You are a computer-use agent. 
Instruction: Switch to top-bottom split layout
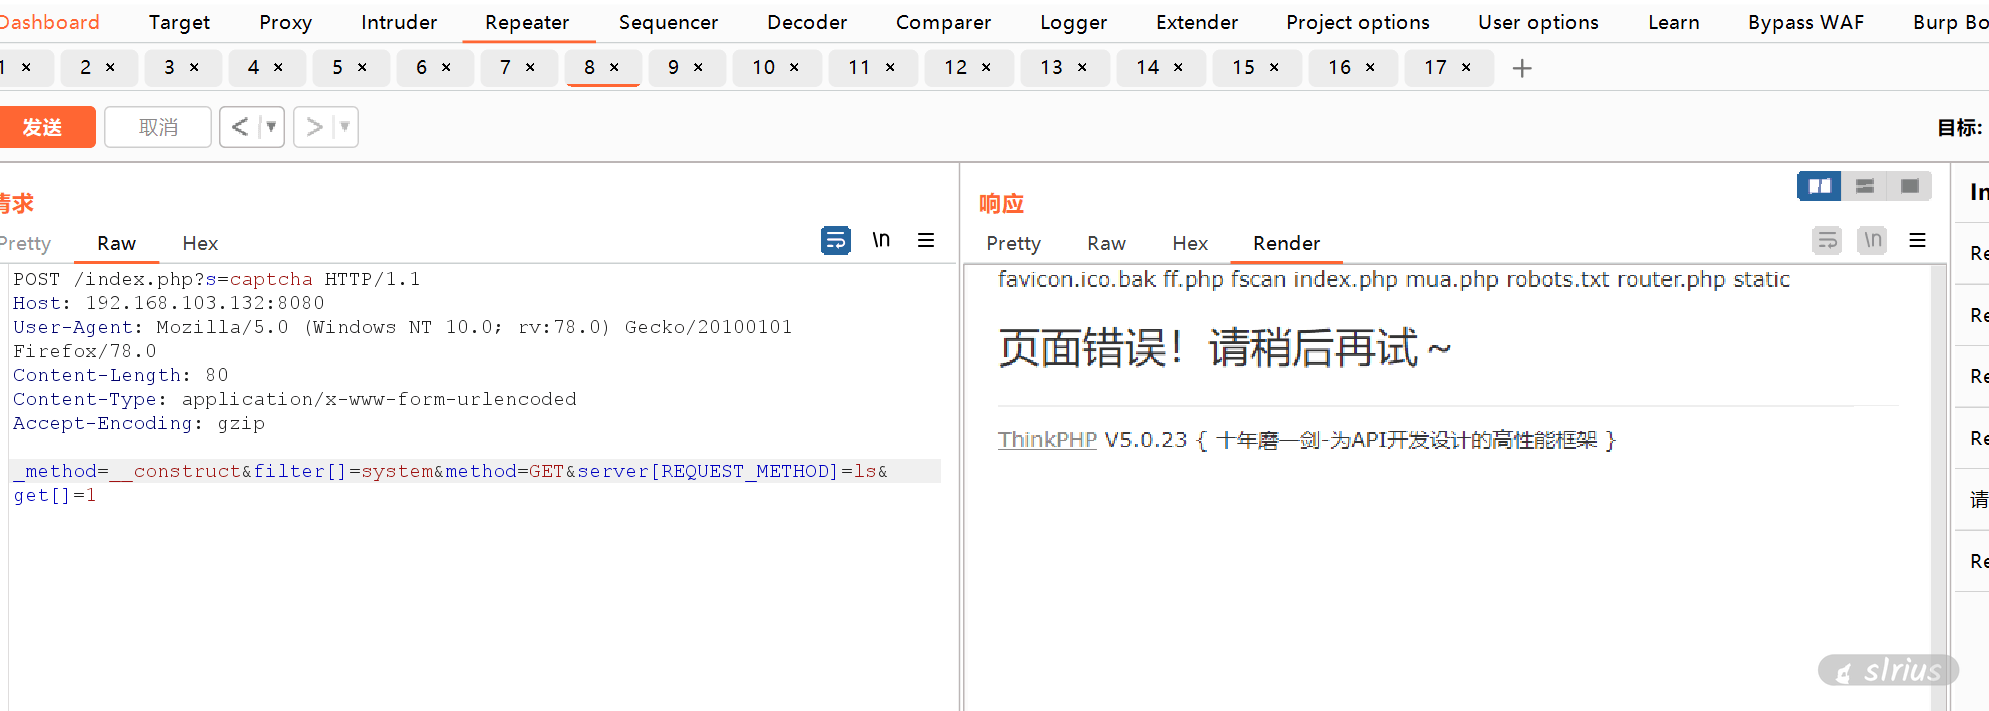click(1865, 186)
